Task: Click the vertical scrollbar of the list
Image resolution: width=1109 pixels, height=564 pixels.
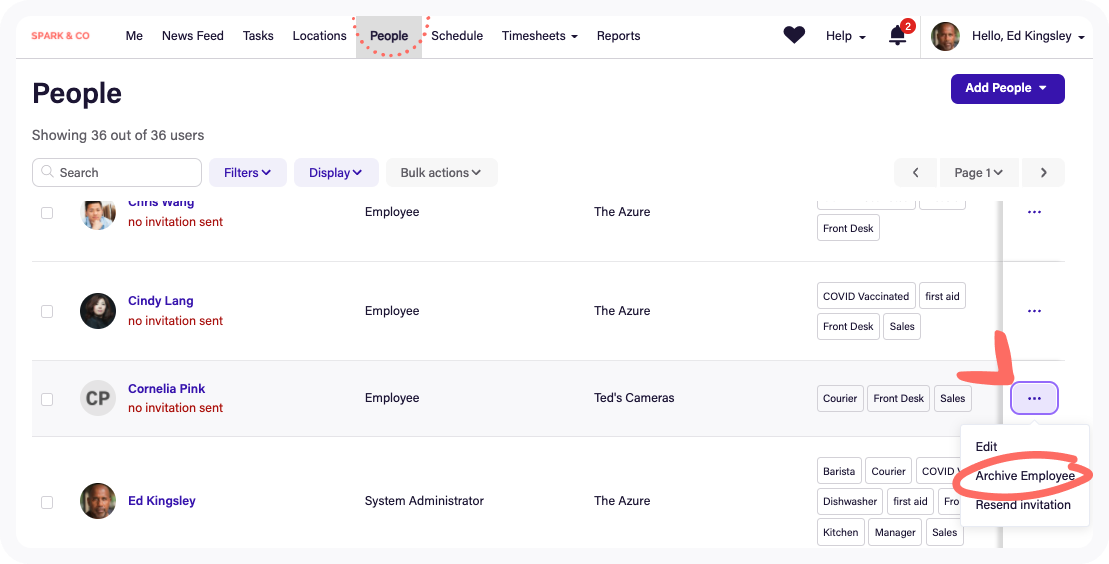Action: pos(1001,300)
